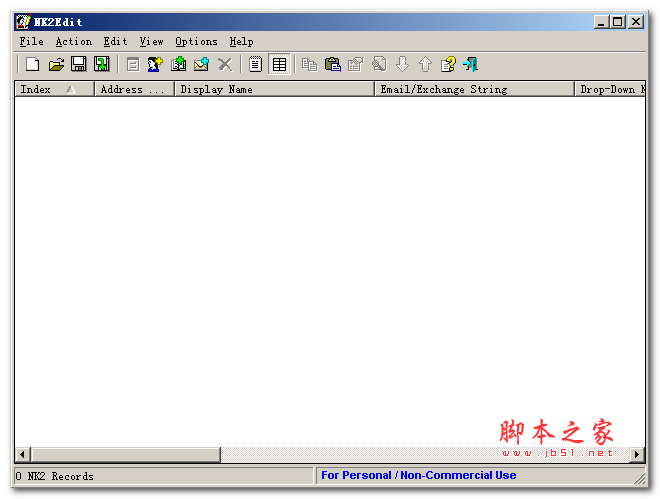The width and height of the screenshot is (660, 499).
Task: Click the Exit door icon in toolbar
Action: [470, 65]
